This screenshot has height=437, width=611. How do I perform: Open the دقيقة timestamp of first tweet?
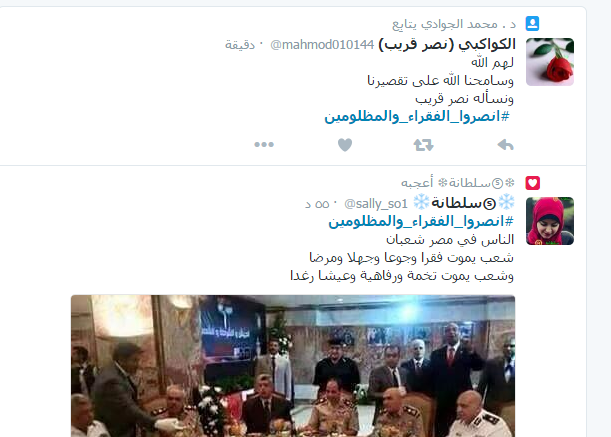[x=240, y=45]
